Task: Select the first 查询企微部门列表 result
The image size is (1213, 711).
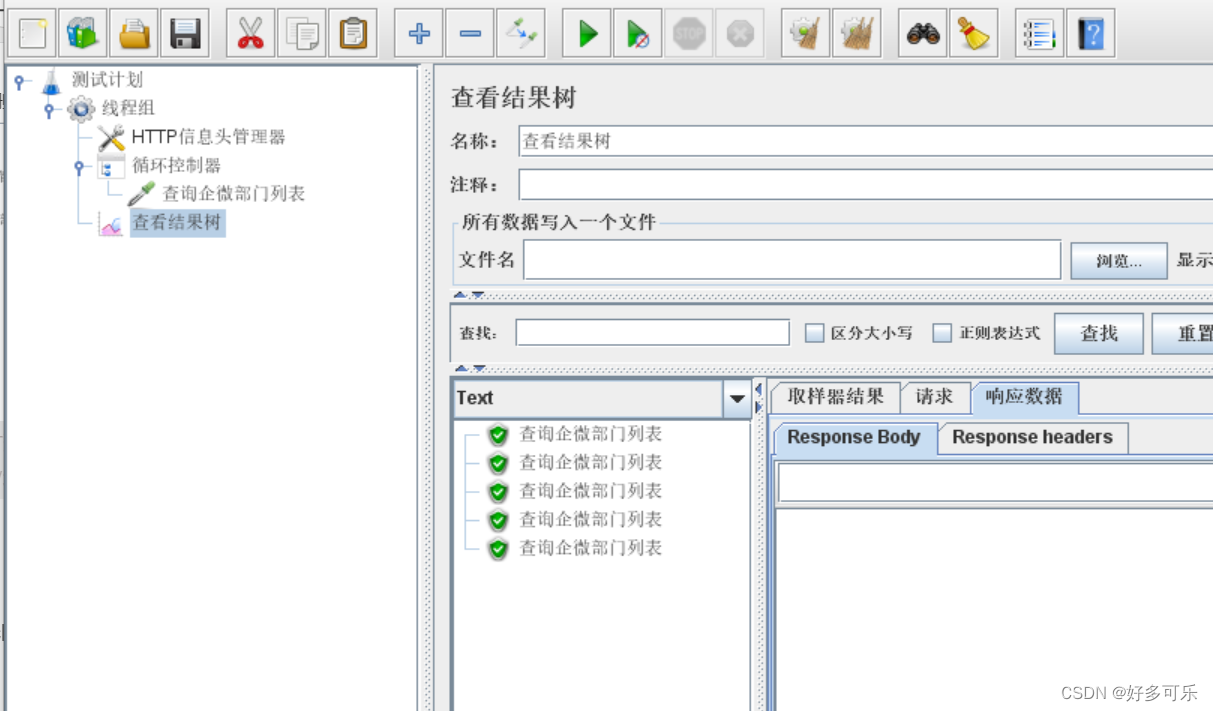Action: pyautogui.click(x=590, y=434)
